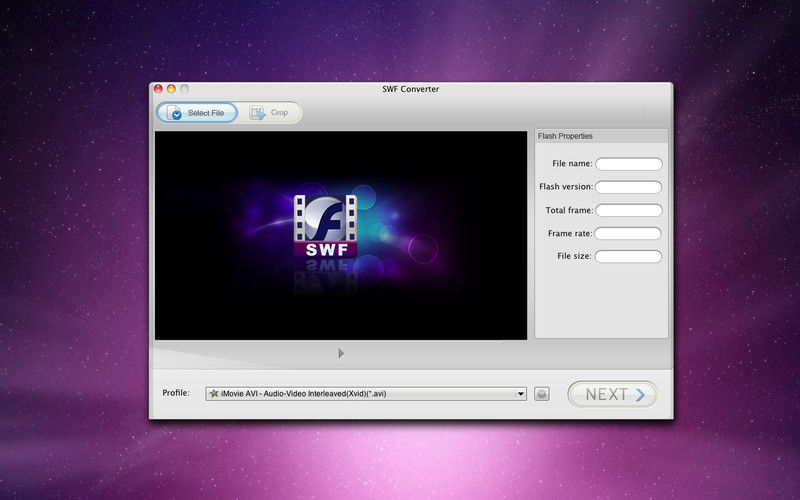Click the Profile label

[x=176, y=393]
